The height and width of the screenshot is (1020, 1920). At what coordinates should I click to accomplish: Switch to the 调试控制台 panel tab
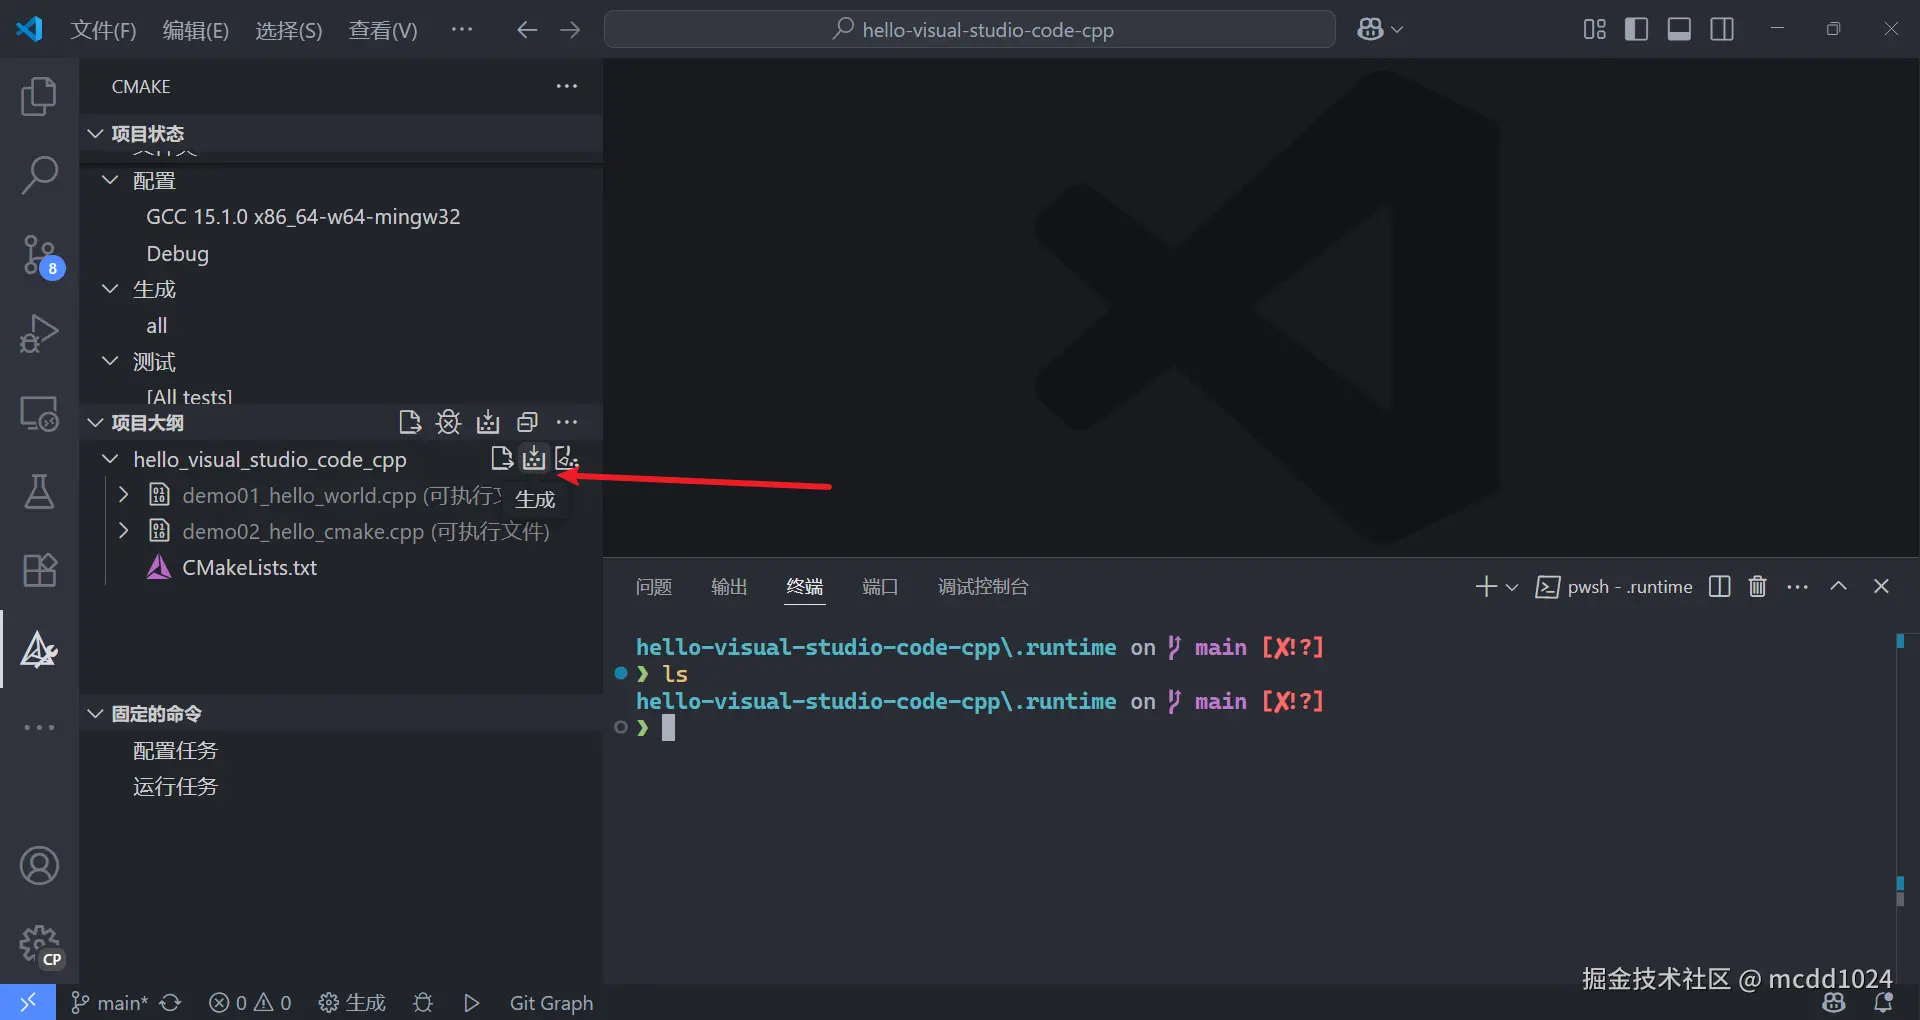coord(983,587)
